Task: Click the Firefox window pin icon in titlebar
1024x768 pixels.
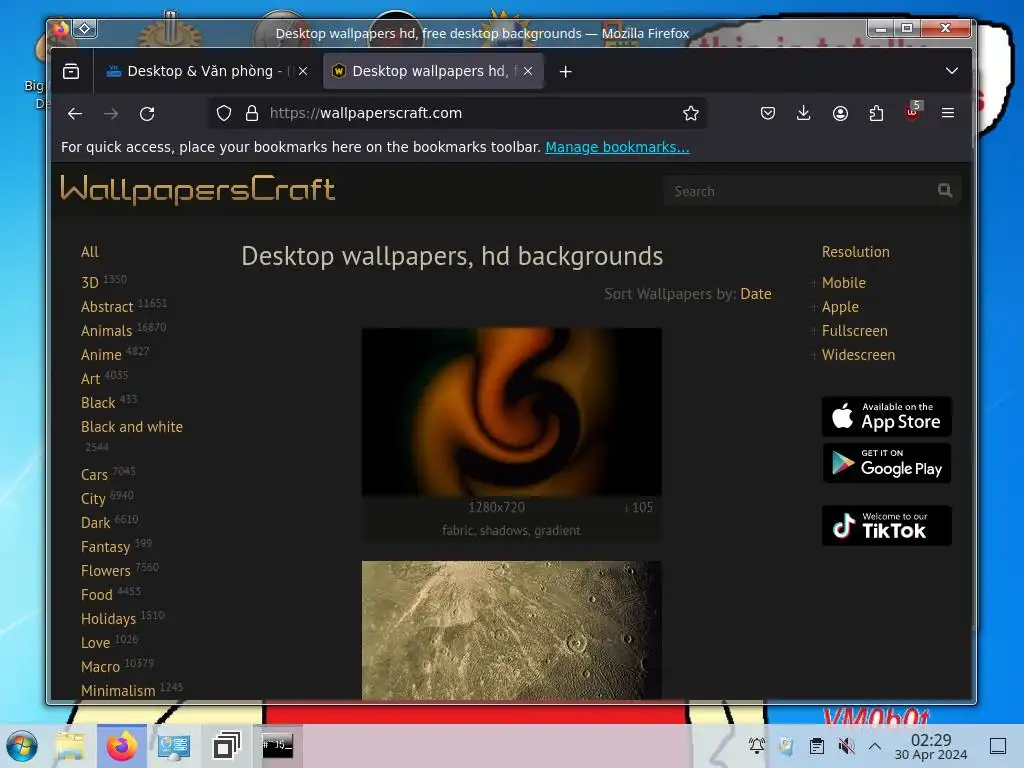Action: click(85, 28)
